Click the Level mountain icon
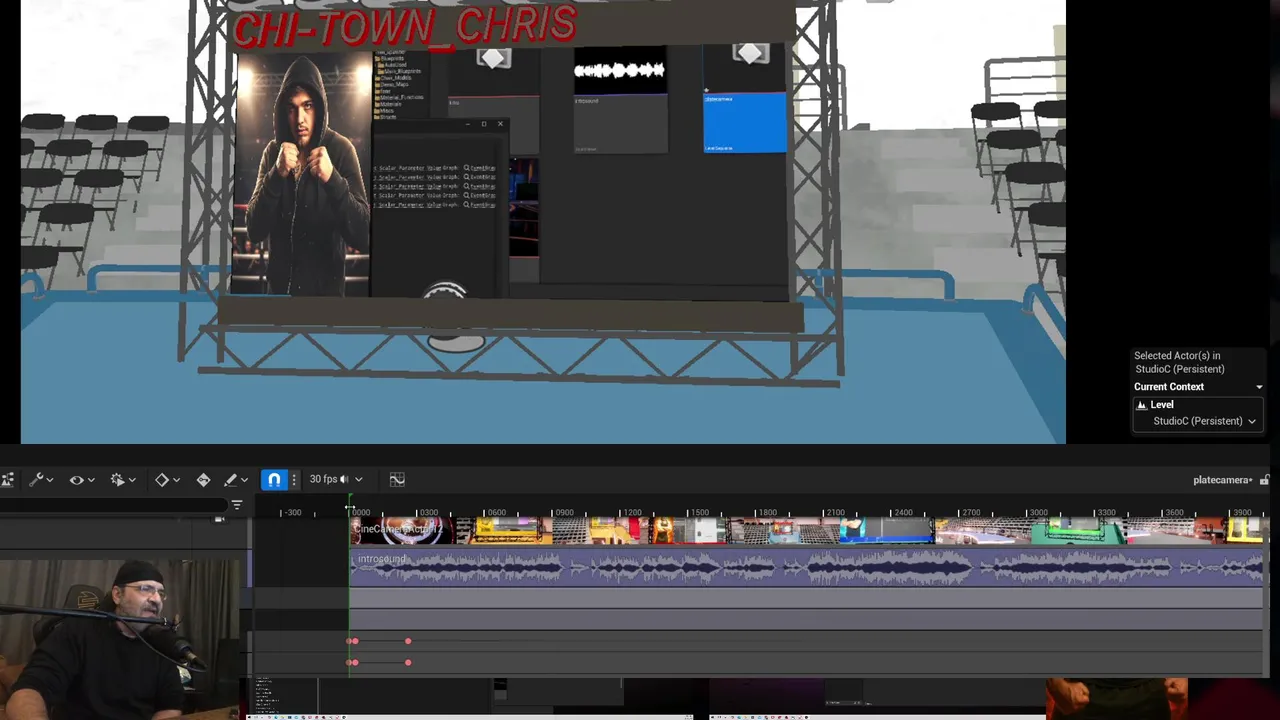This screenshot has width=1280, height=720. point(1141,405)
